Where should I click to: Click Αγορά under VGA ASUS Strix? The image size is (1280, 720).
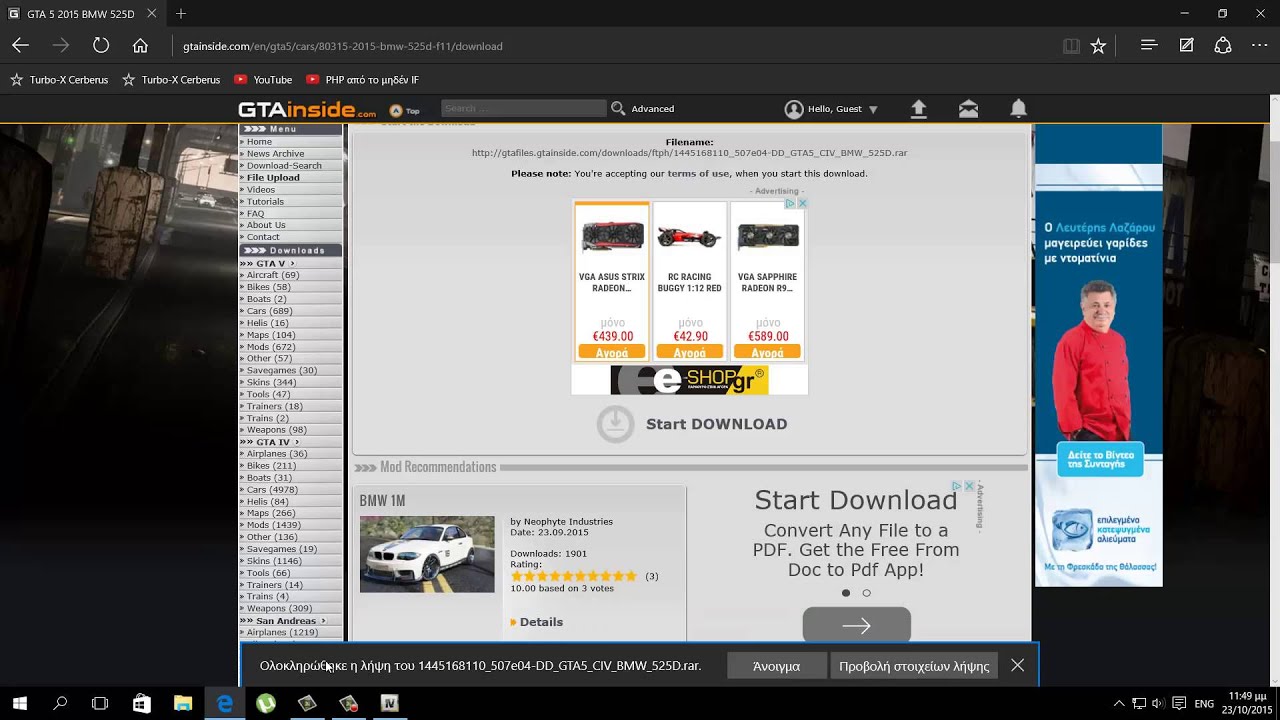pos(612,352)
